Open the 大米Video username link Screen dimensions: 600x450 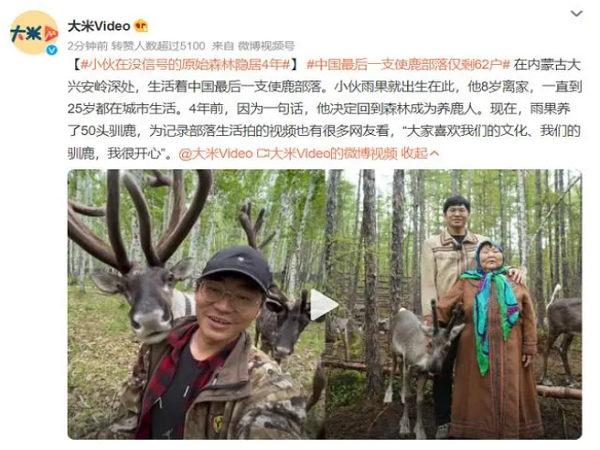click(x=99, y=26)
